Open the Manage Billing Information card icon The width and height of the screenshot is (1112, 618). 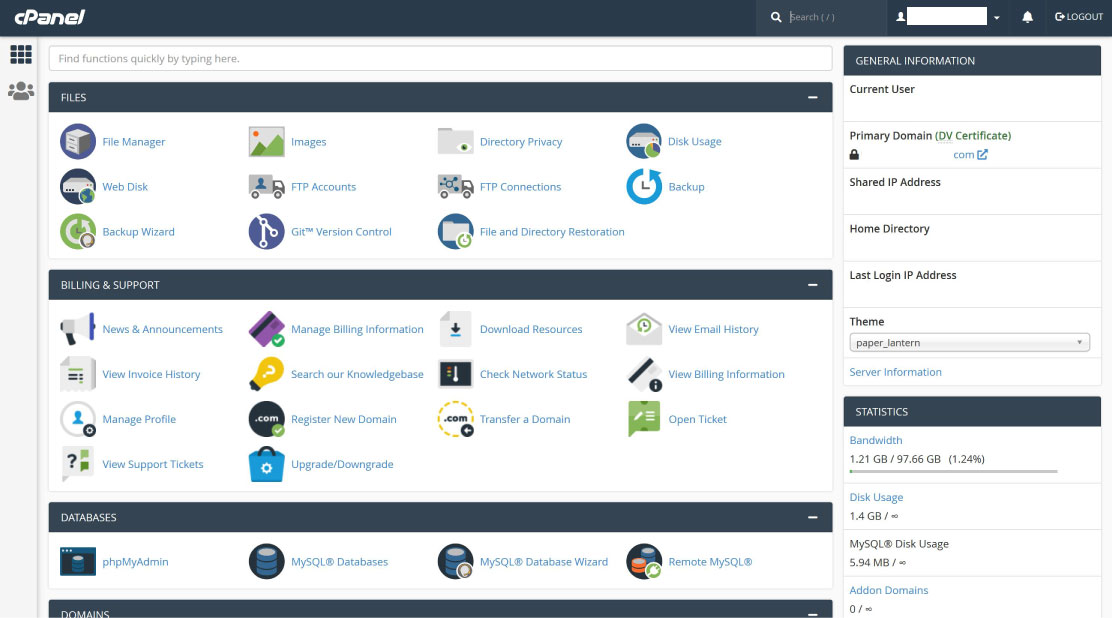point(267,329)
